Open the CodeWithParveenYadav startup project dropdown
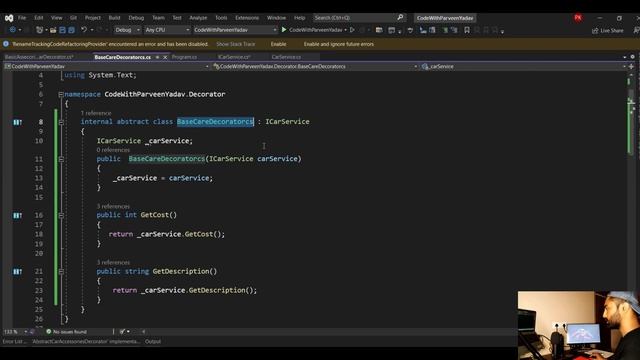 click(235, 30)
